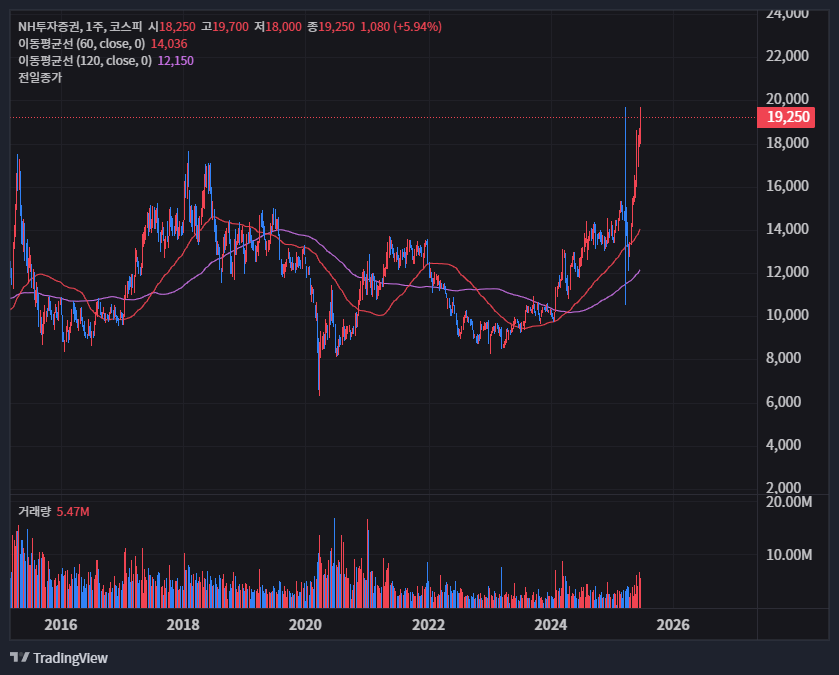
Task: Open the 이동평균선 (120, close, 0) indicator legend
Action: (85, 61)
